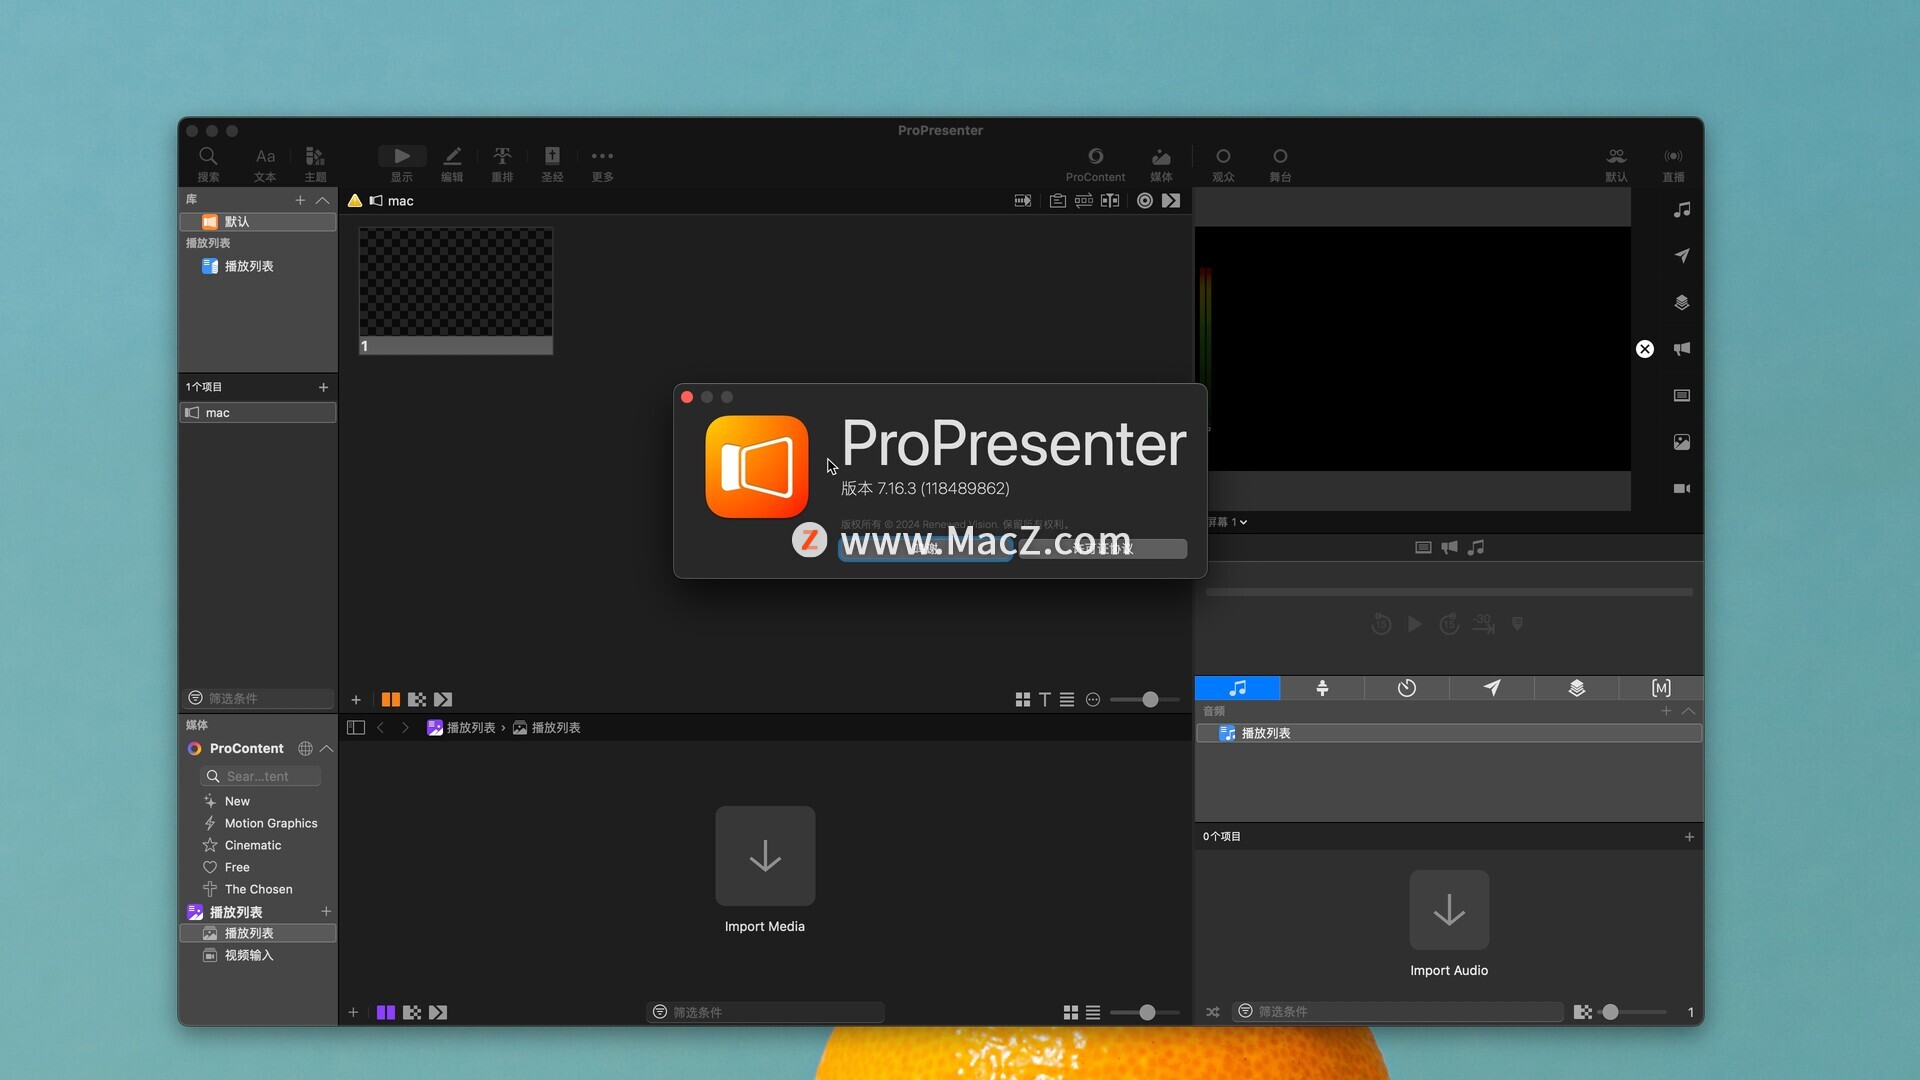Add a media playlist with plus beside 播放列表
Viewport: 1920px width, 1080px height.
[x=326, y=912]
